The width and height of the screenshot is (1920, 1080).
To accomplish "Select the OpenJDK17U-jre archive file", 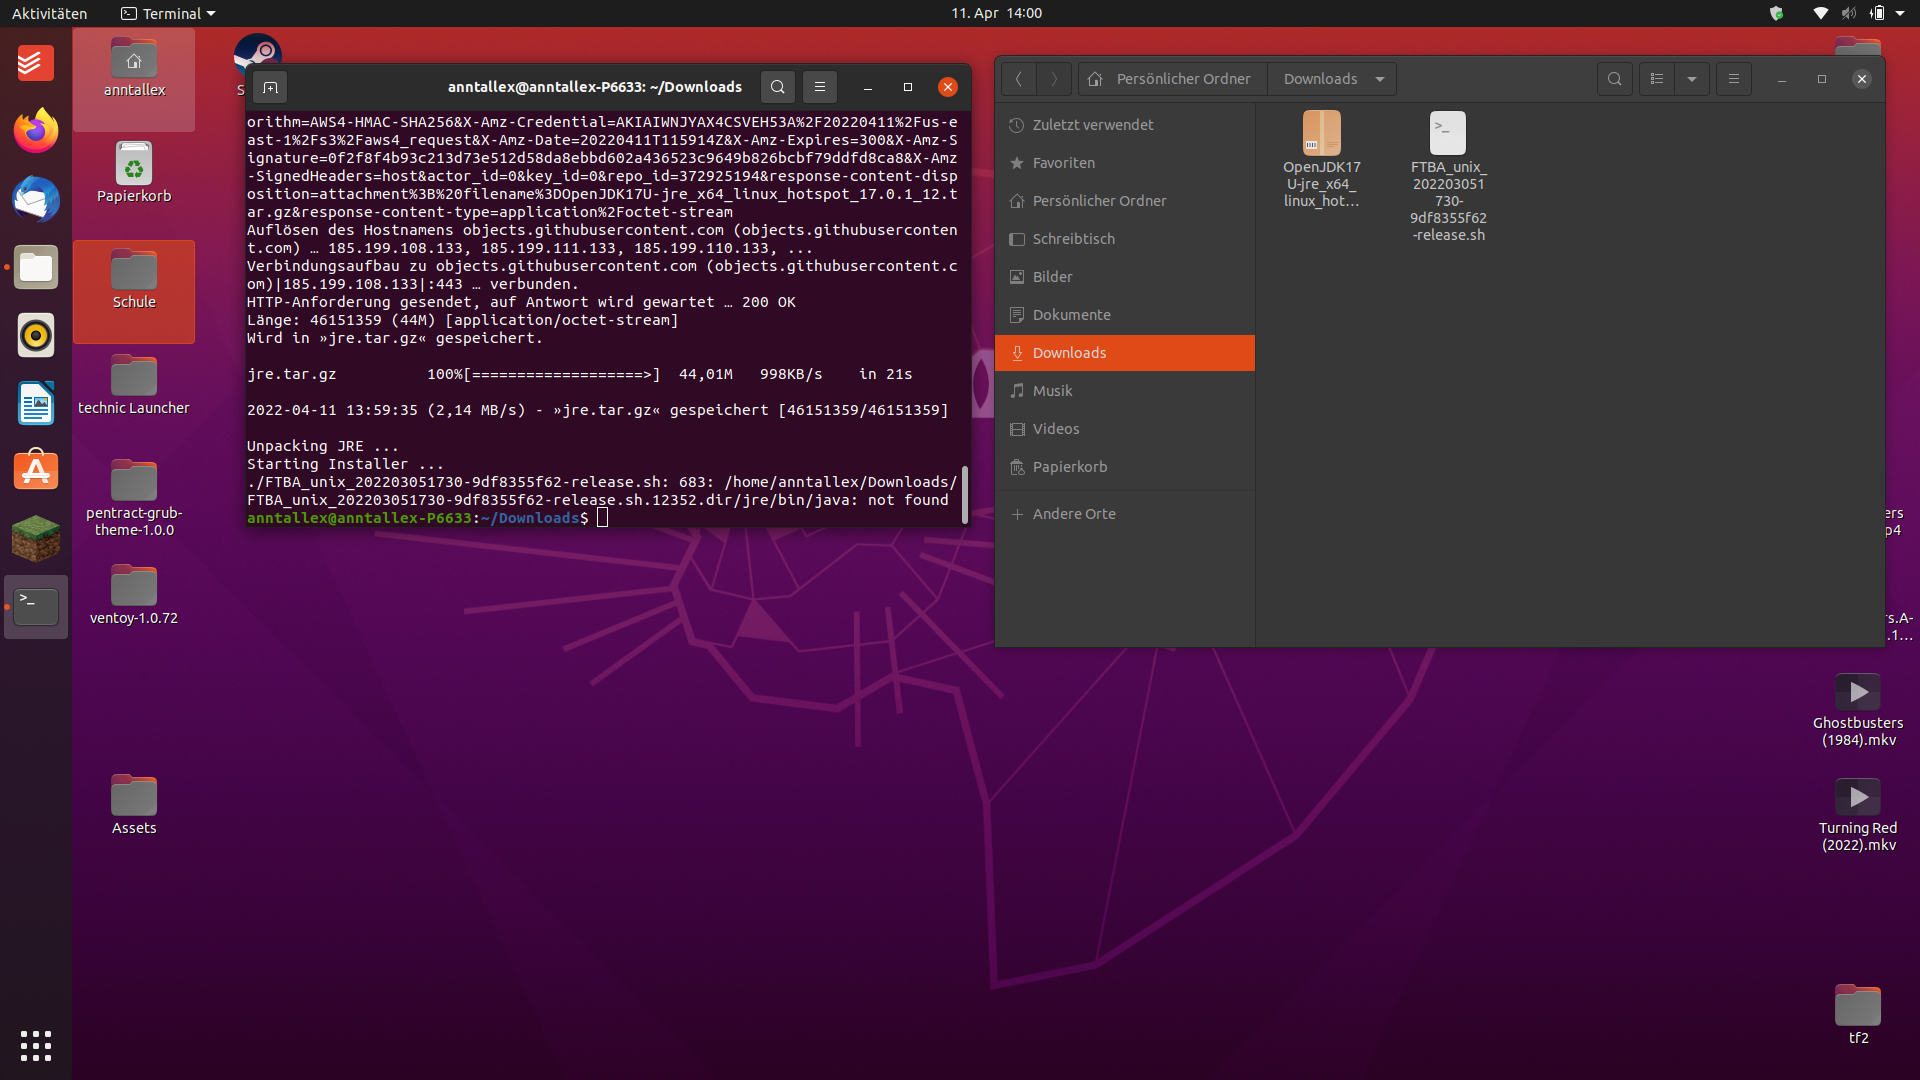I will (1321, 159).
